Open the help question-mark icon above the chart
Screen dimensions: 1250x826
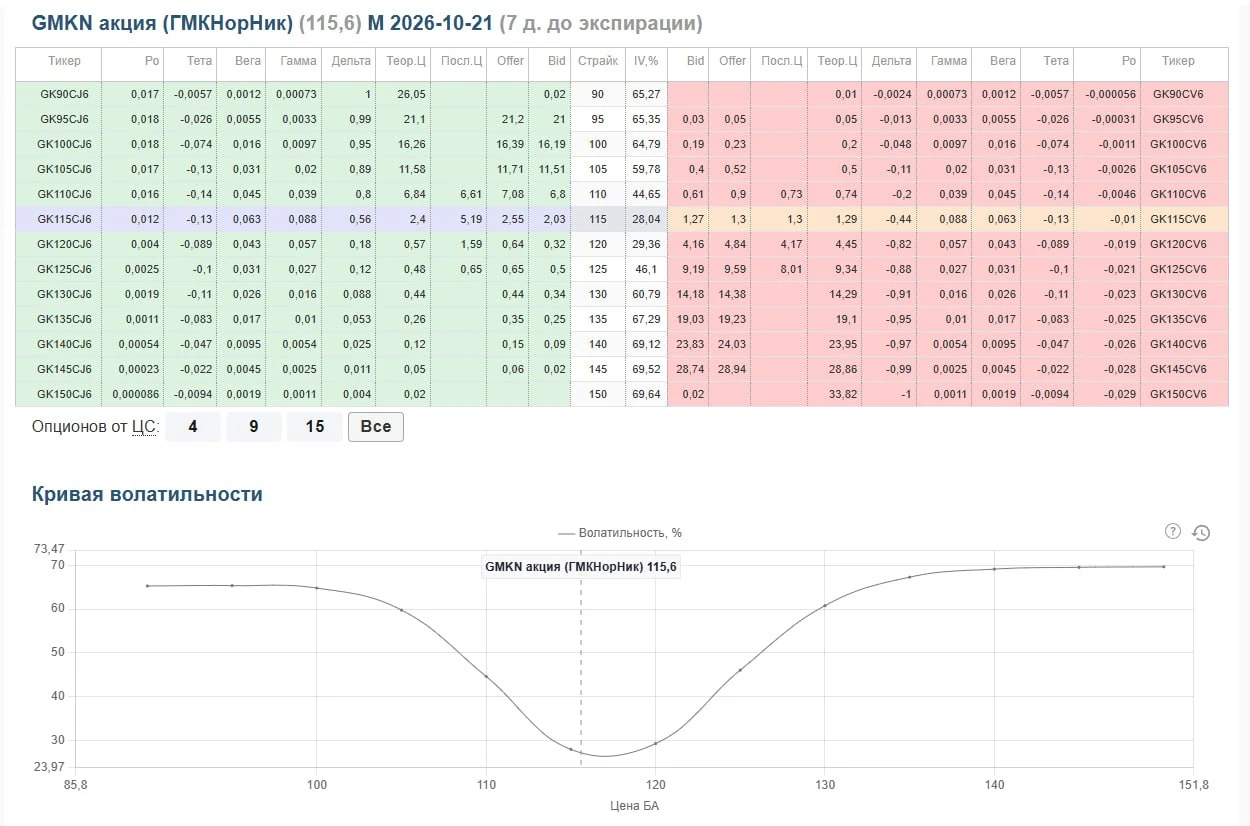pos(1174,531)
